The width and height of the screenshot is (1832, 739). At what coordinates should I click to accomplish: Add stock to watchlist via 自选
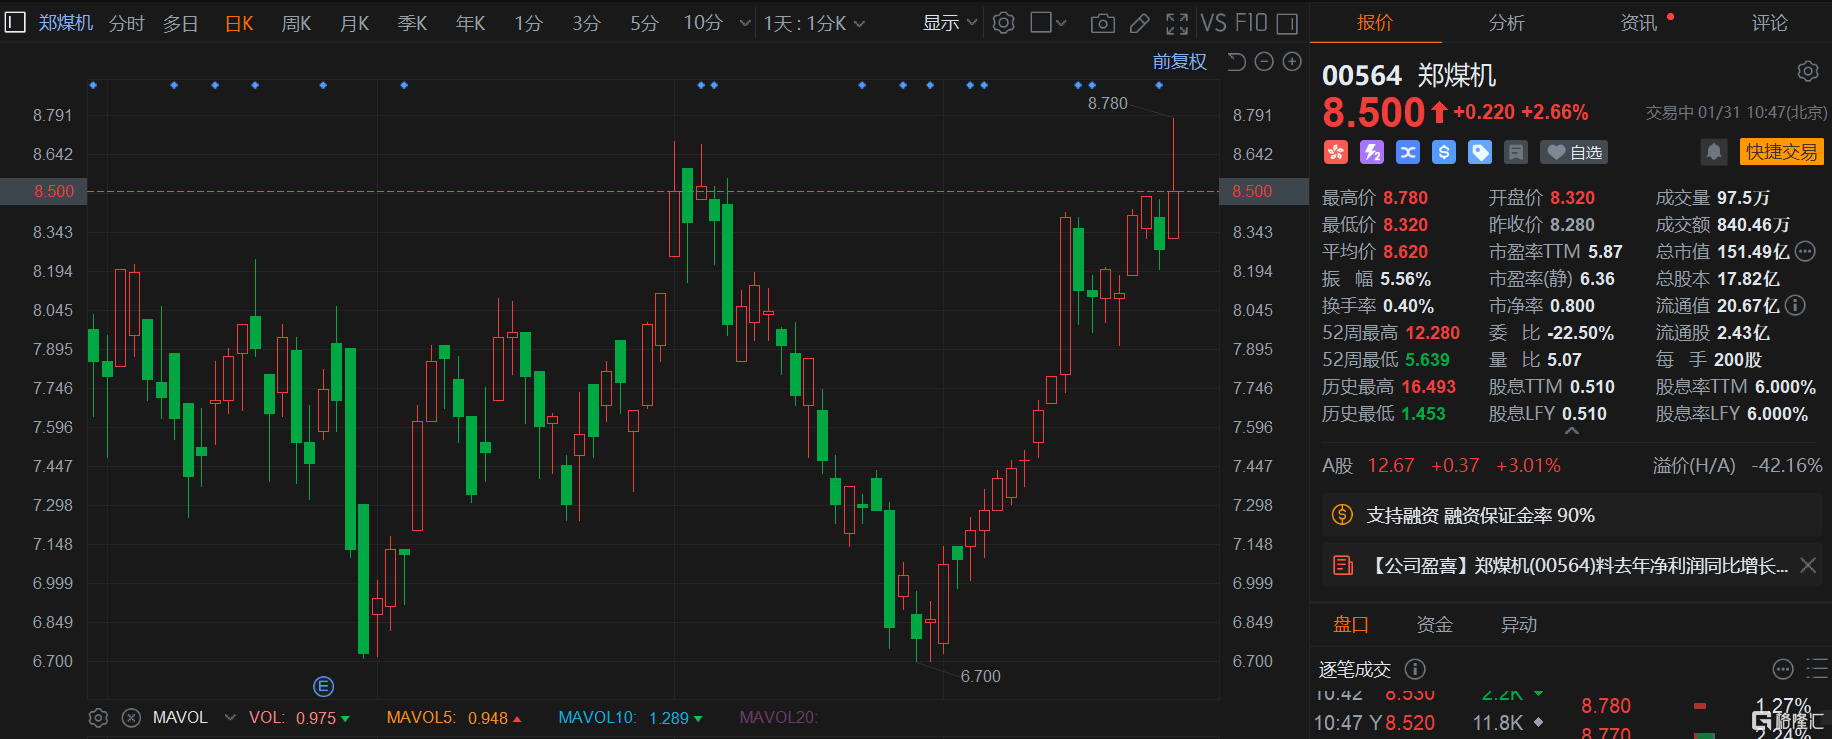coord(1574,152)
